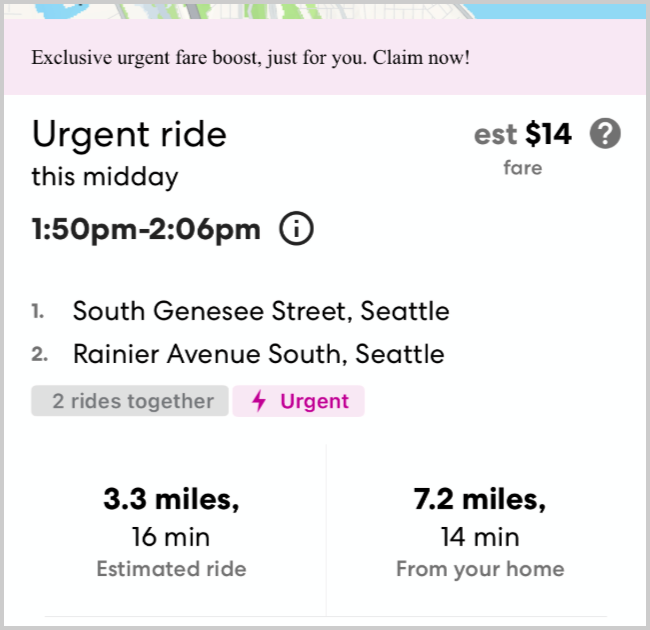Image resolution: width=650 pixels, height=630 pixels.
Task: Click the Estimated ride label
Action: point(171,569)
